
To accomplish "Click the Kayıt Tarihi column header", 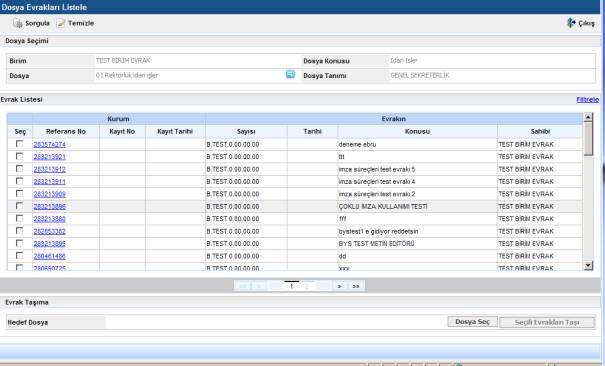I will tap(175, 132).
